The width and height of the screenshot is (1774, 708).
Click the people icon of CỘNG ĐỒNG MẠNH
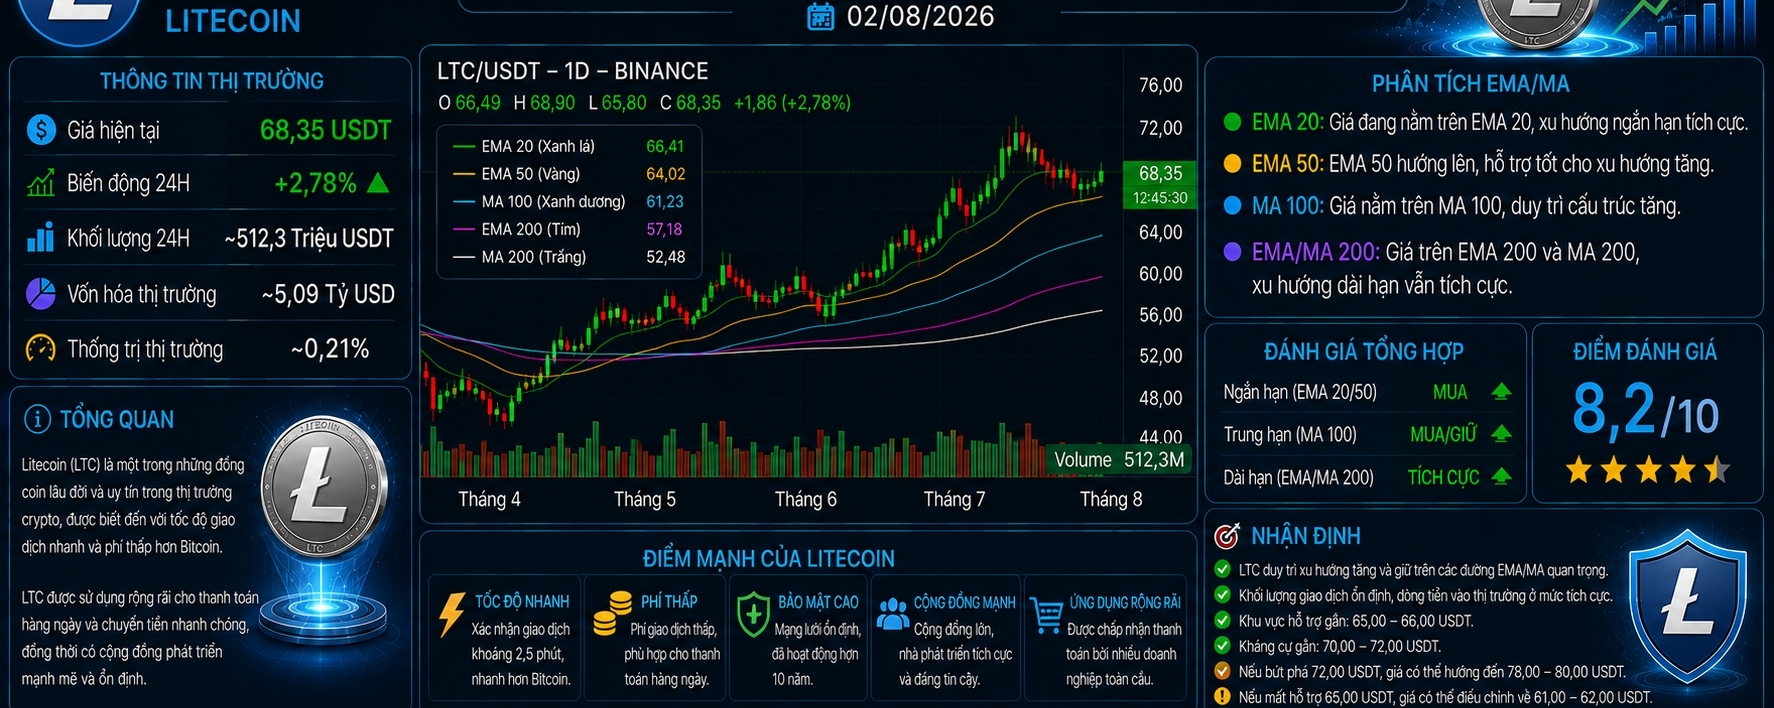892,612
